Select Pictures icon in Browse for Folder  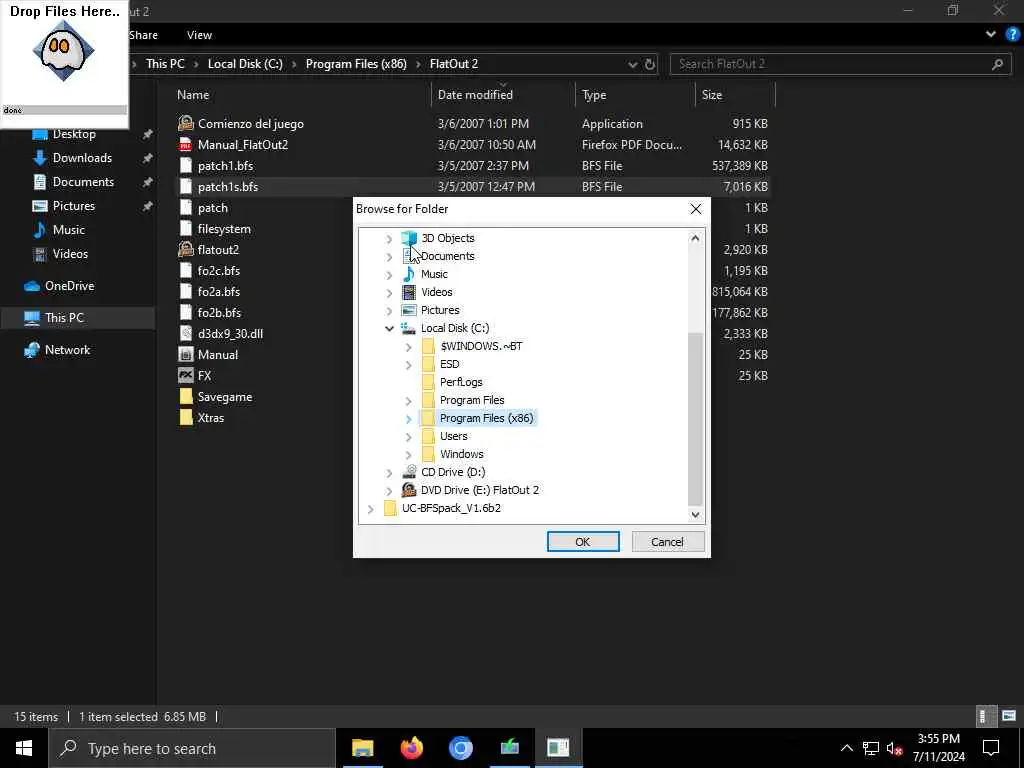(409, 310)
